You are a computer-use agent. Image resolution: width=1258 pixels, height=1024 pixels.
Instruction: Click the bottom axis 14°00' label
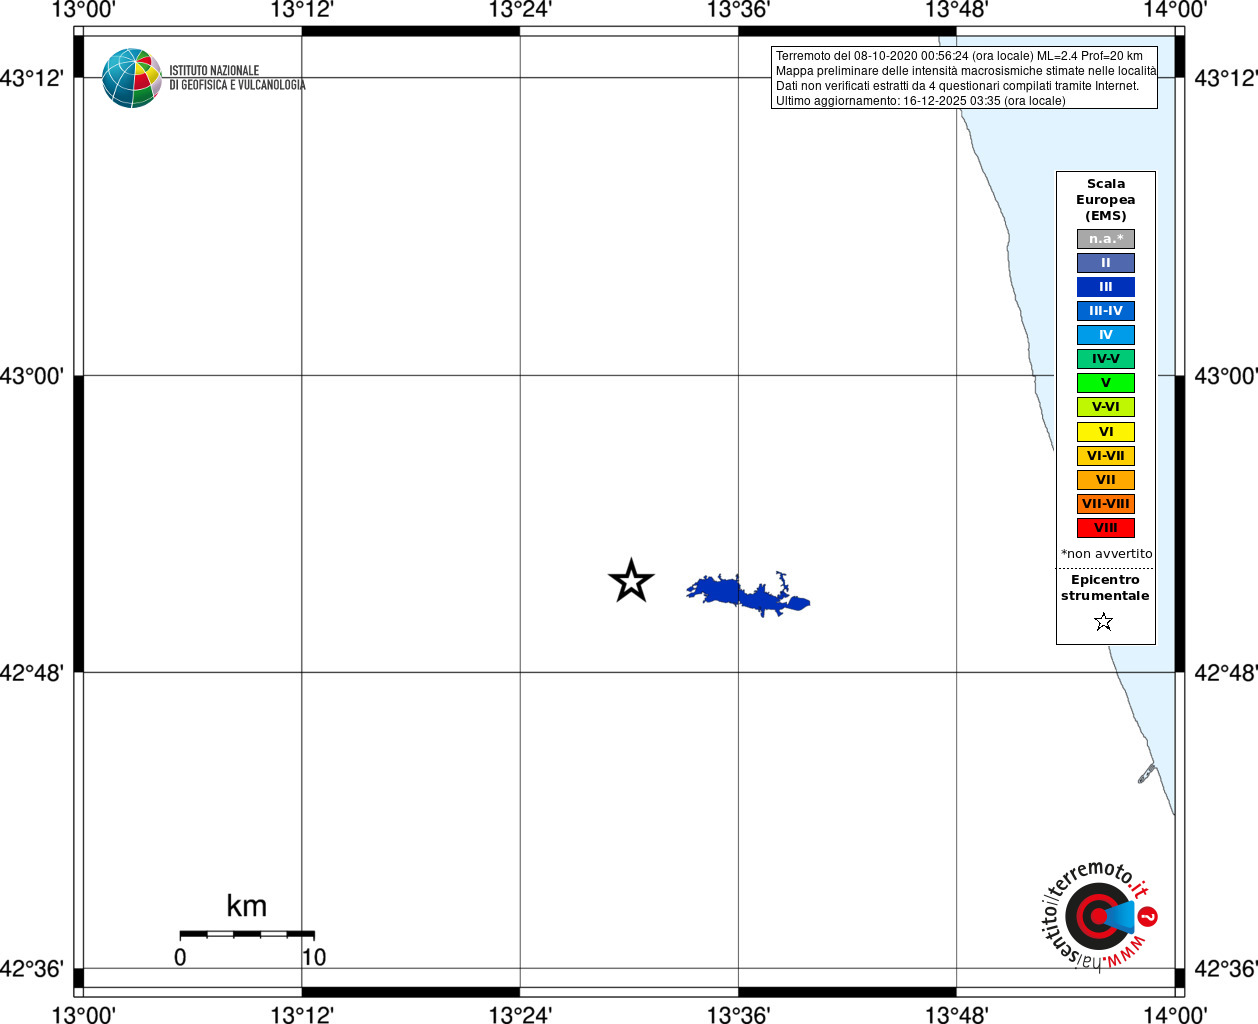pyautogui.click(x=1175, y=1015)
